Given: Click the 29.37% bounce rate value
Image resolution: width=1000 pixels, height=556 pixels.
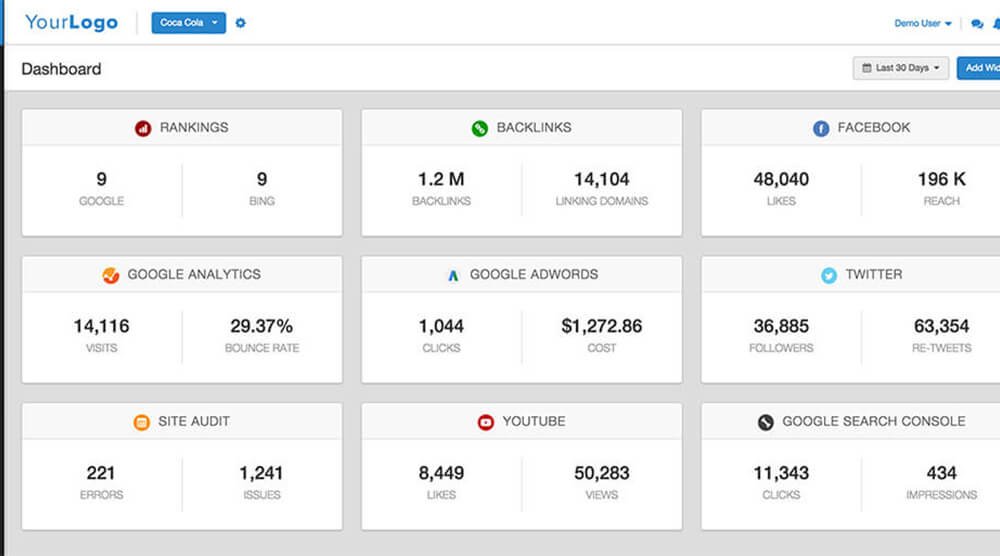Looking at the screenshot, I should (261, 326).
